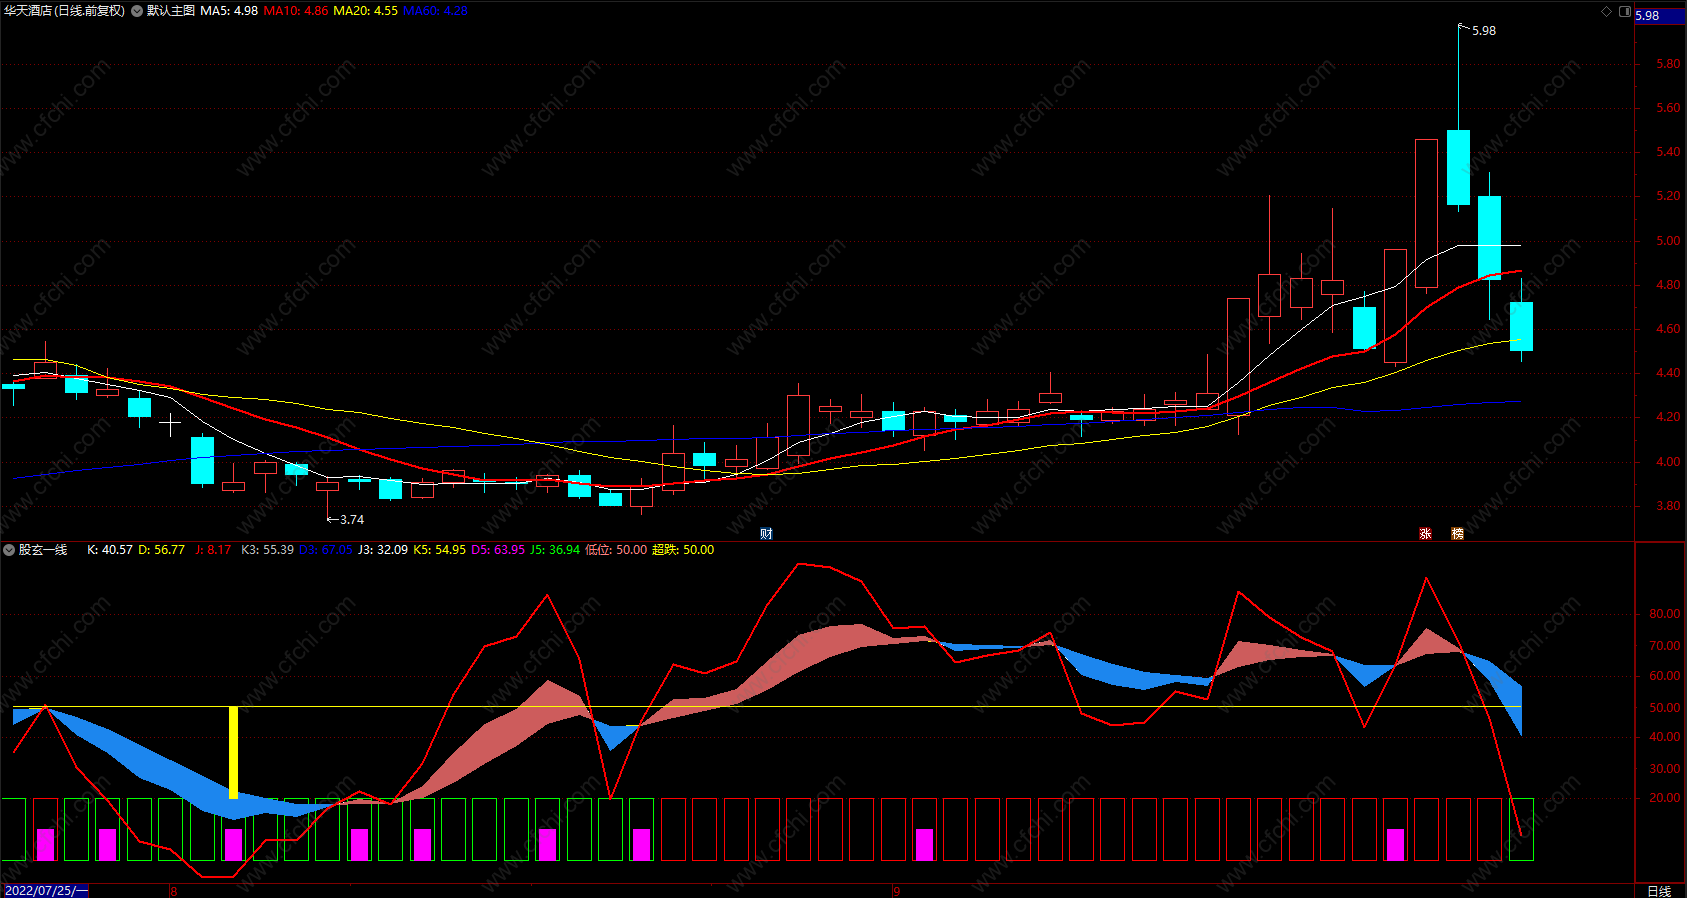Click the 财 financial marker icon
Viewport: 1687px width, 898px height.
click(x=766, y=534)
